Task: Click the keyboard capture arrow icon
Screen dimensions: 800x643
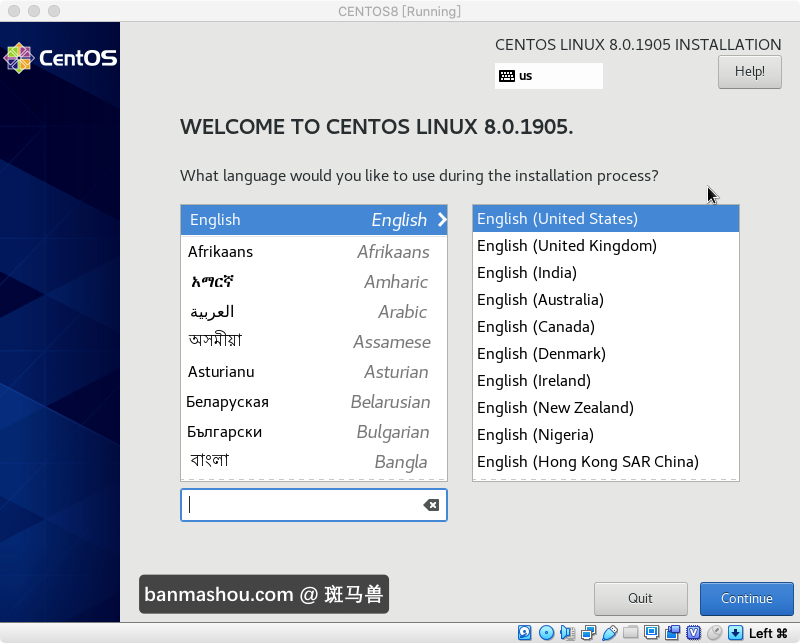Action: pyautogui.click(x=735, y=633)
